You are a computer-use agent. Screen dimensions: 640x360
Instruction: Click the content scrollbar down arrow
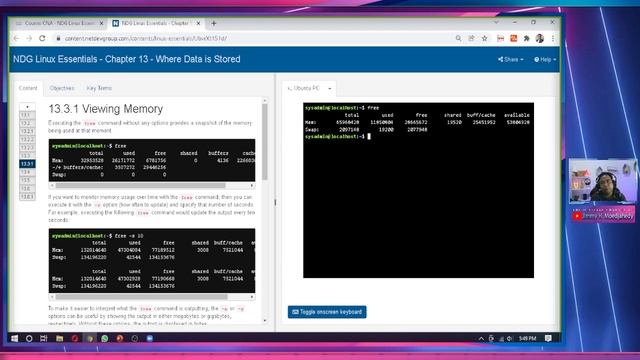[265, 321]
